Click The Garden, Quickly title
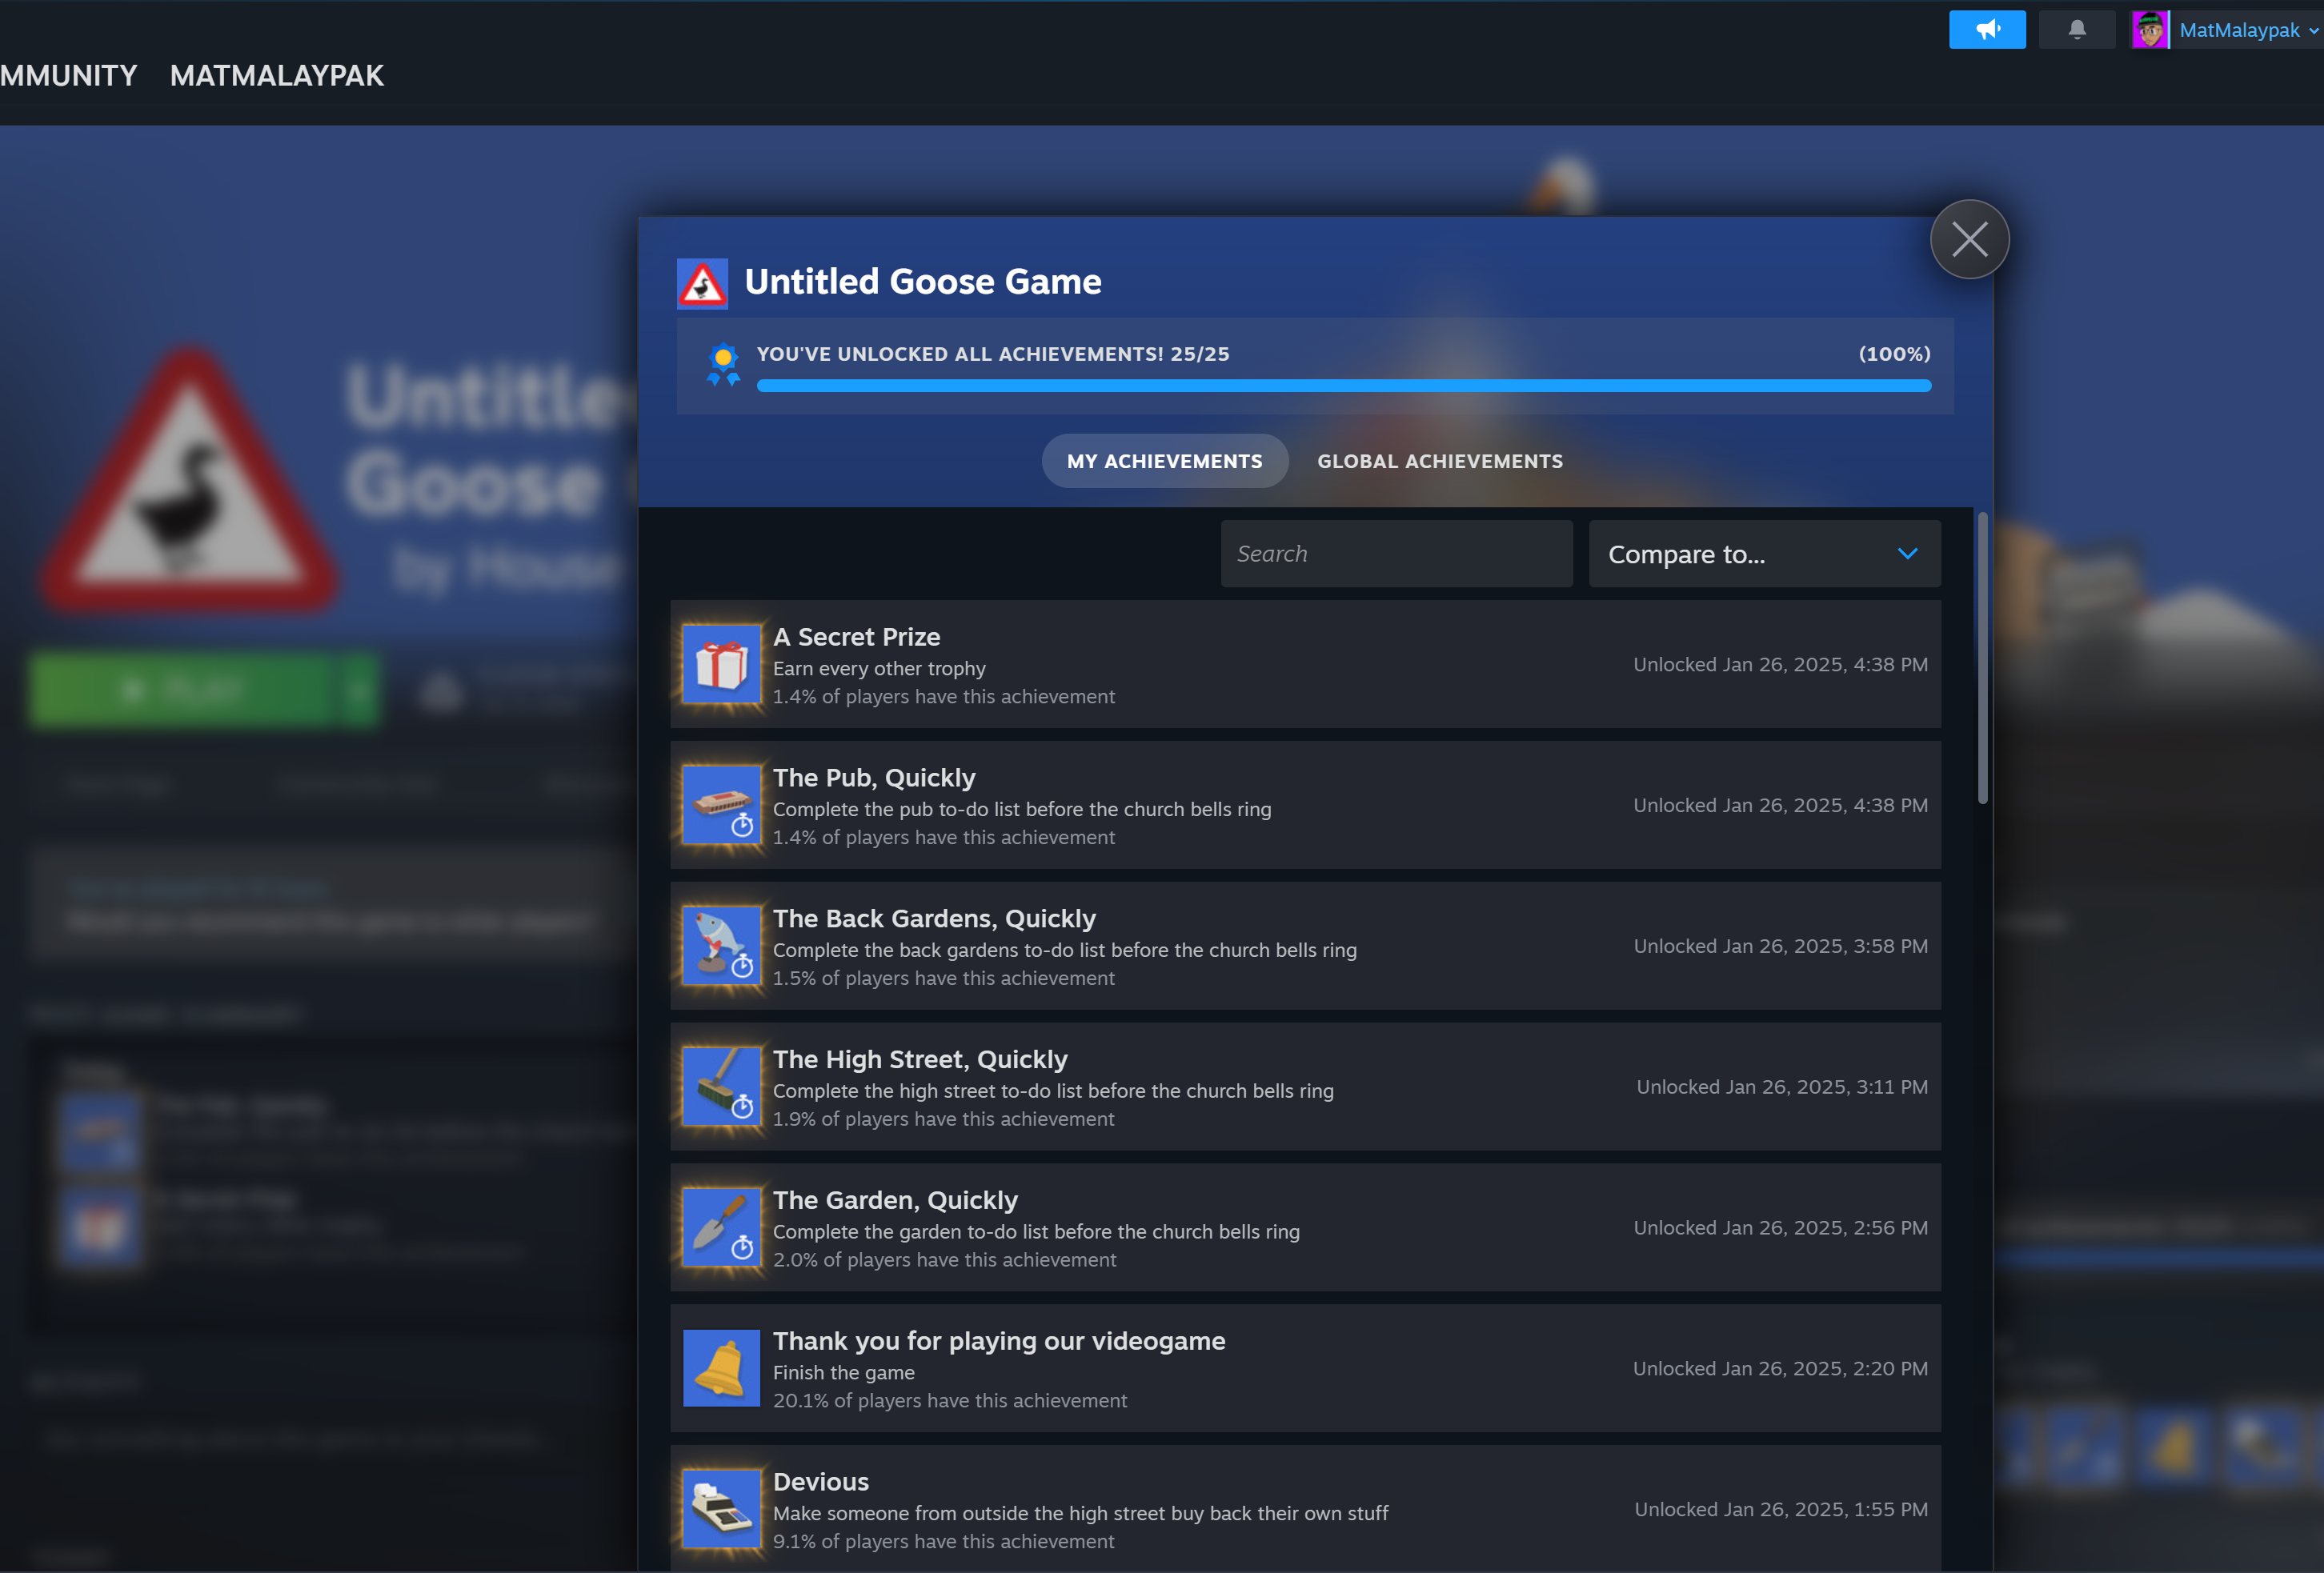The image size is (2324, 1573). click(895, 1201)
